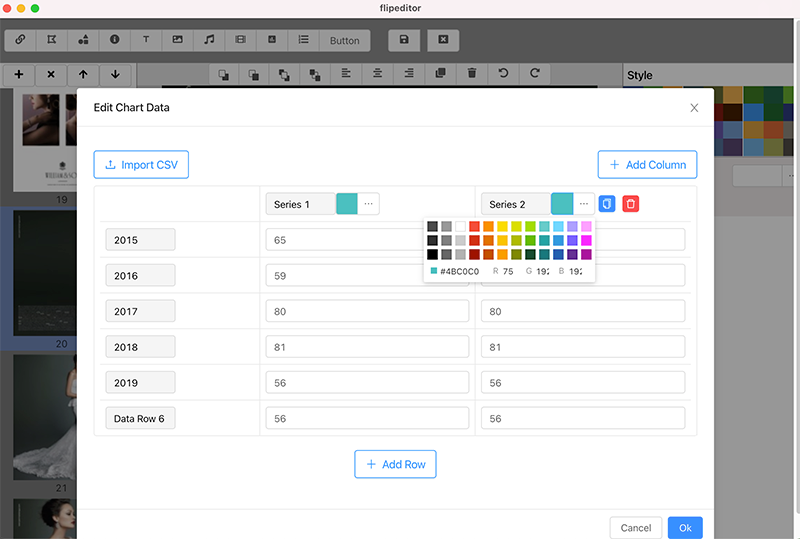Click the list icon in toolbar

click(x=304, y=40)
